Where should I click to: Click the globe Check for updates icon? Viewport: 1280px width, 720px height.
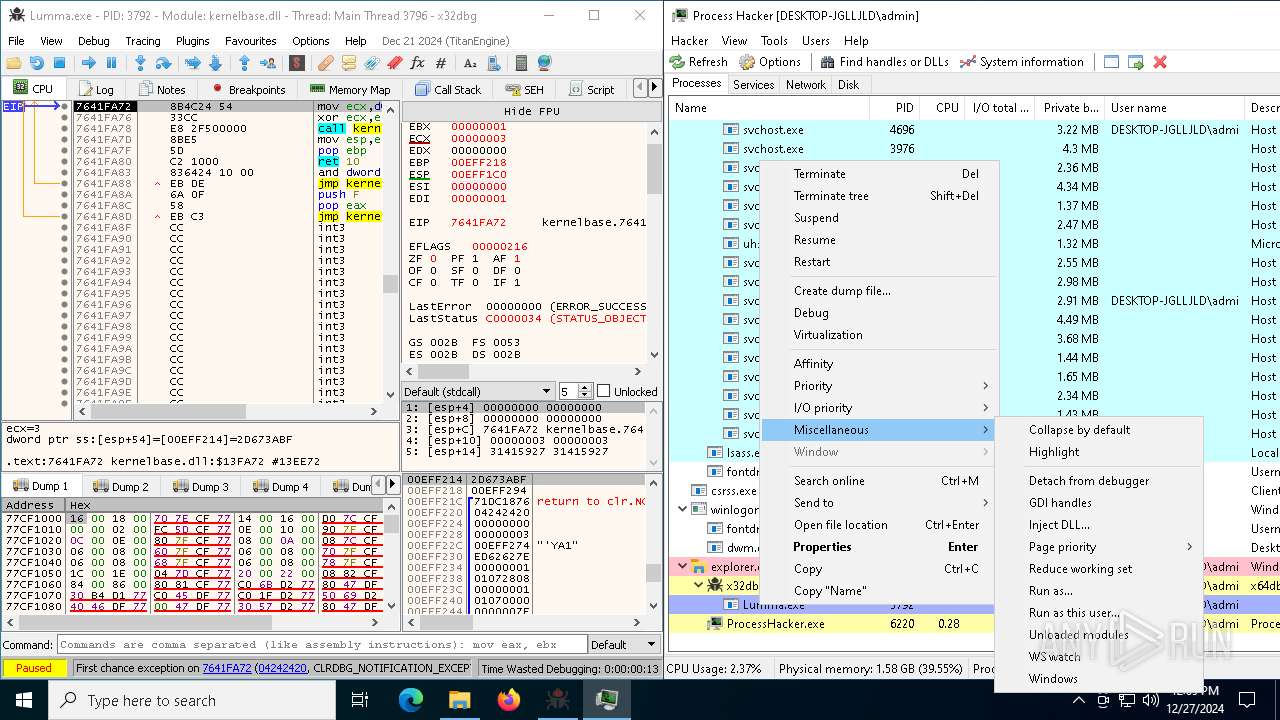(544, 63)
